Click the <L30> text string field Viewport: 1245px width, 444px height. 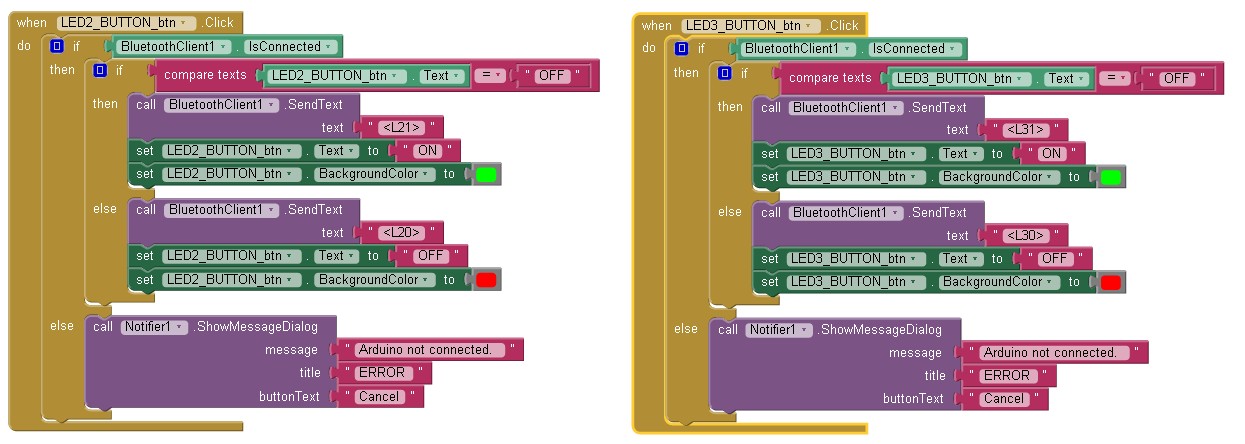coord(1027,235)
